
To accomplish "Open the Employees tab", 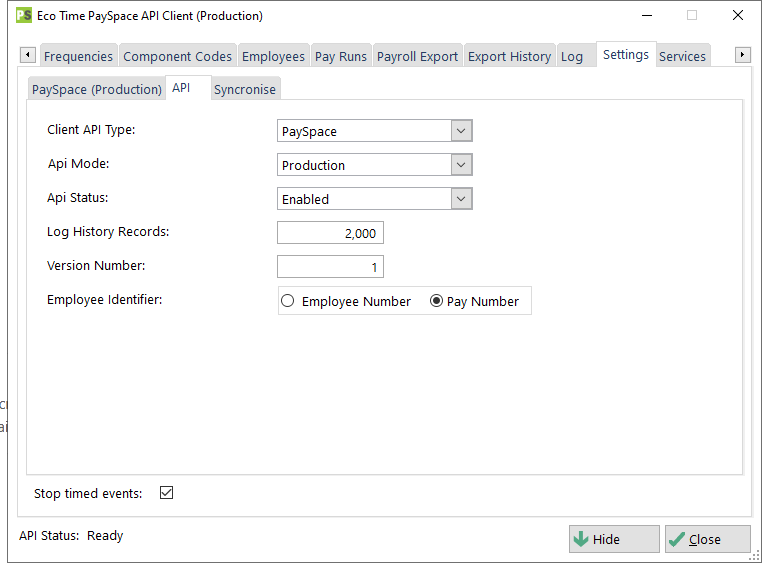I will click(273, 56).
